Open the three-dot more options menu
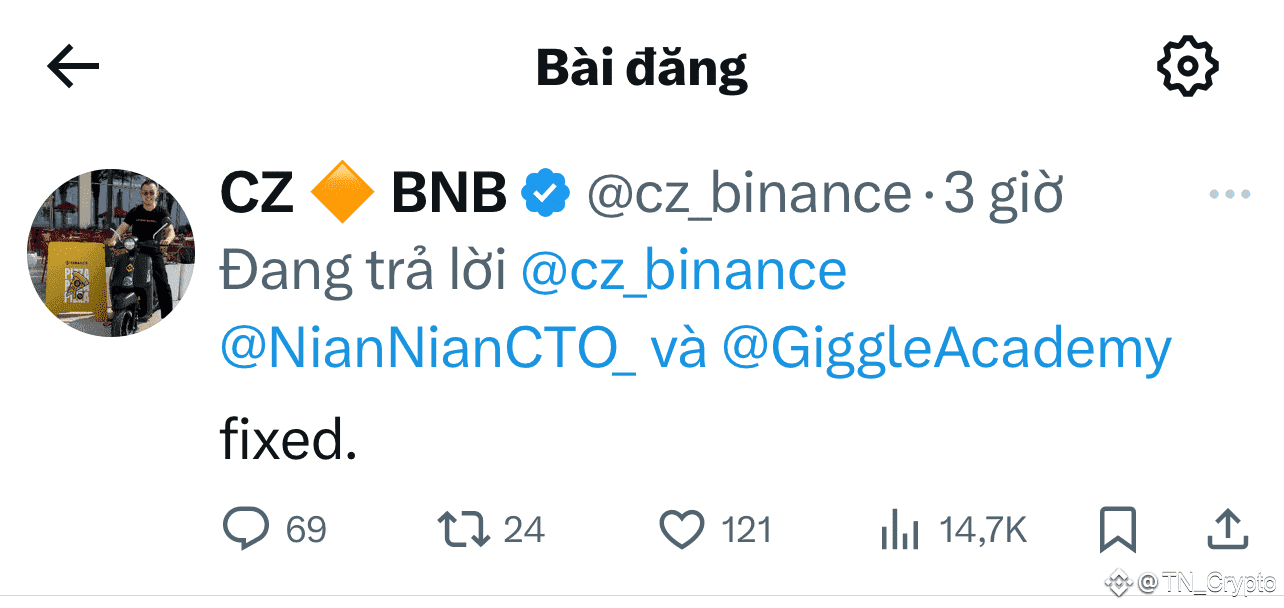This screenshot has width=1284, height=608. point(1229,194)
